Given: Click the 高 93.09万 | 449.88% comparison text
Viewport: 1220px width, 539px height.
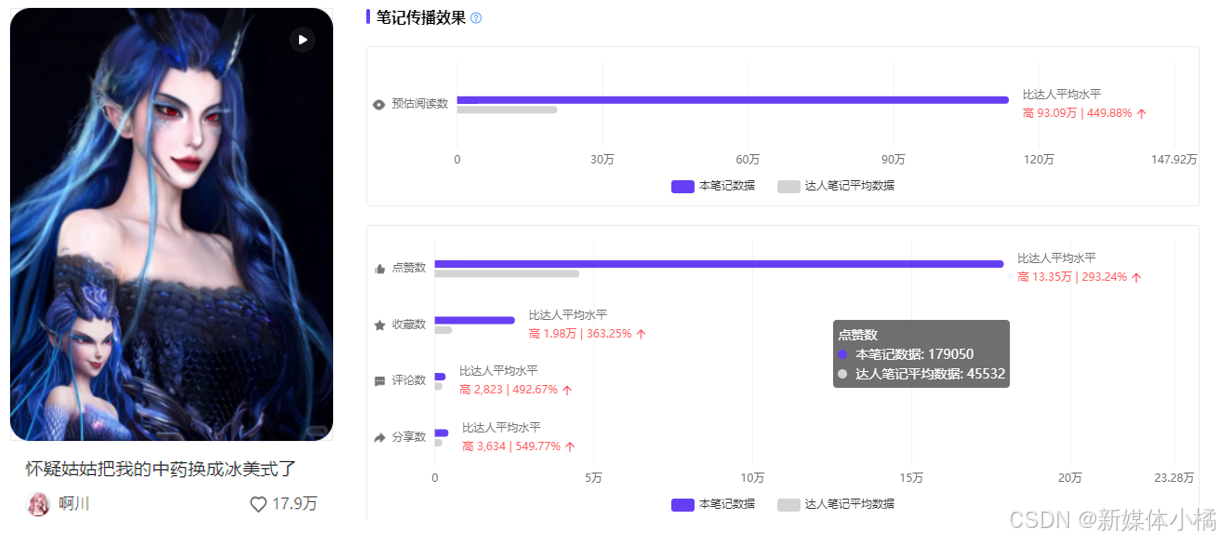Looking at the screenshot, I should 1084,114.
